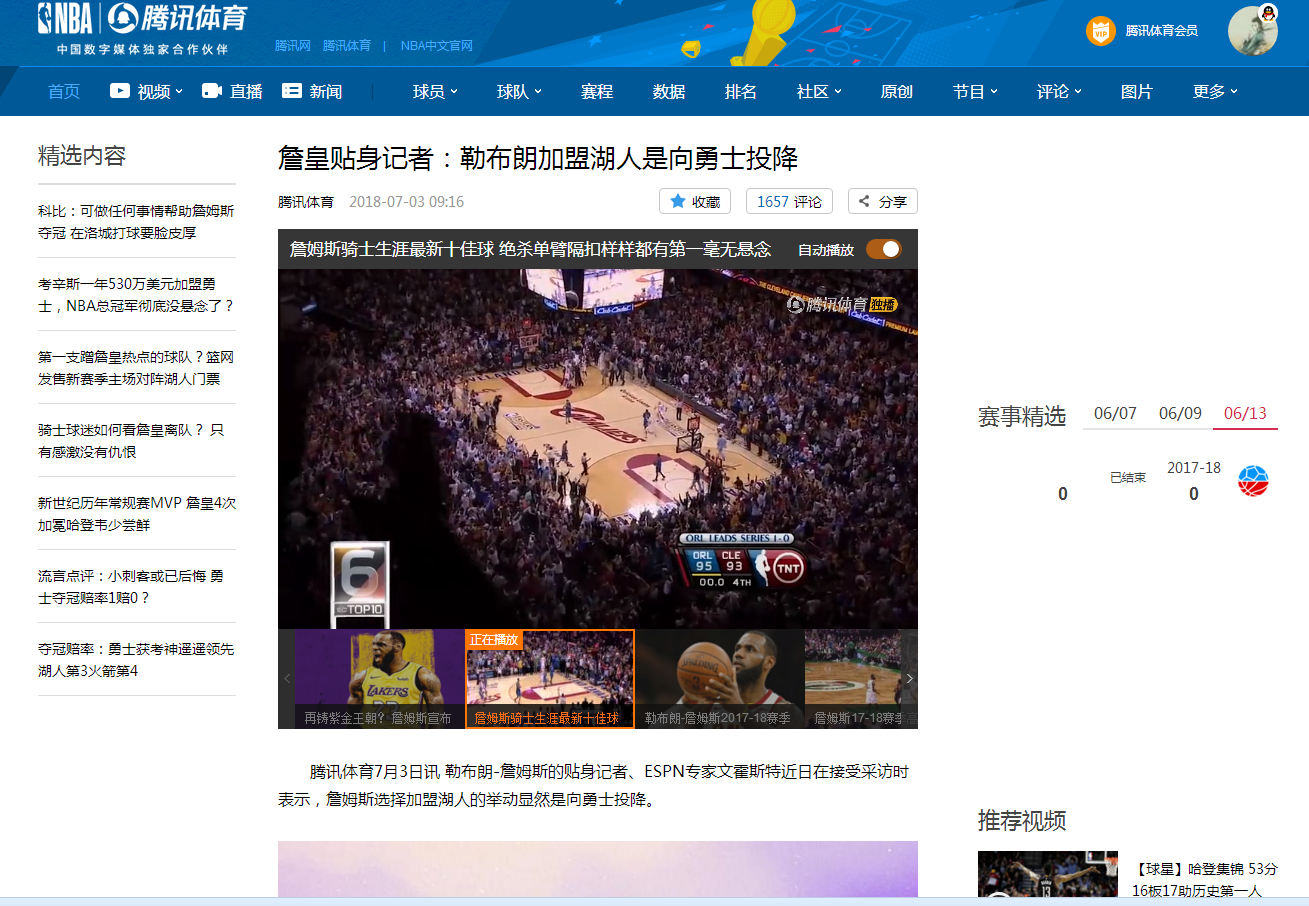This screenshot has width=1309, height=906.
Task: Open the user profile avatar
Action: click(x=1253, y=30)
